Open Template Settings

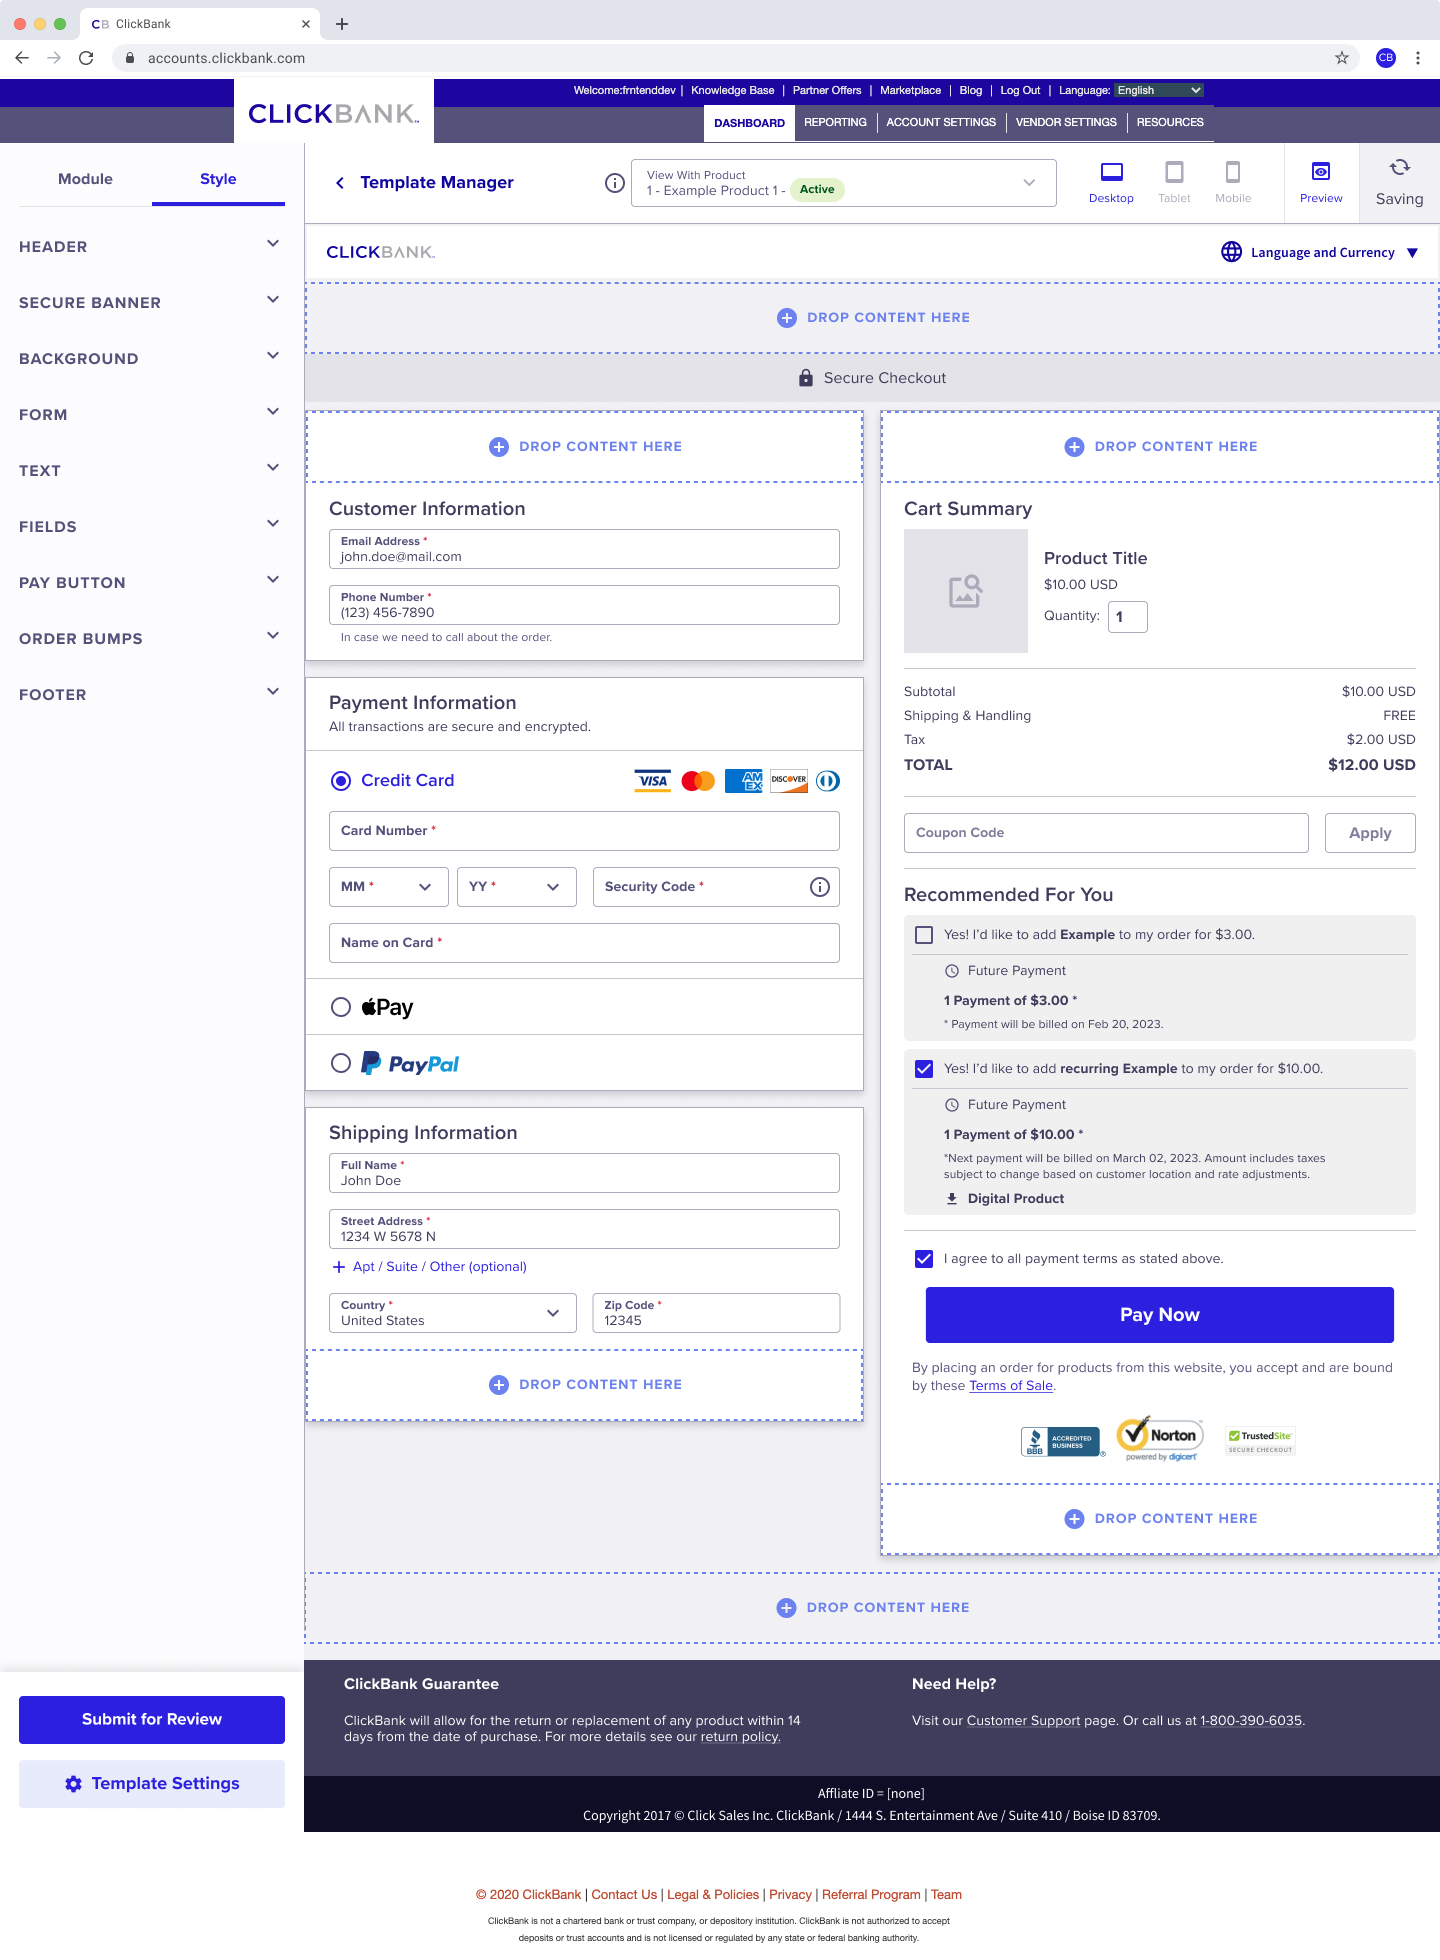click(x=152, y=1784)
